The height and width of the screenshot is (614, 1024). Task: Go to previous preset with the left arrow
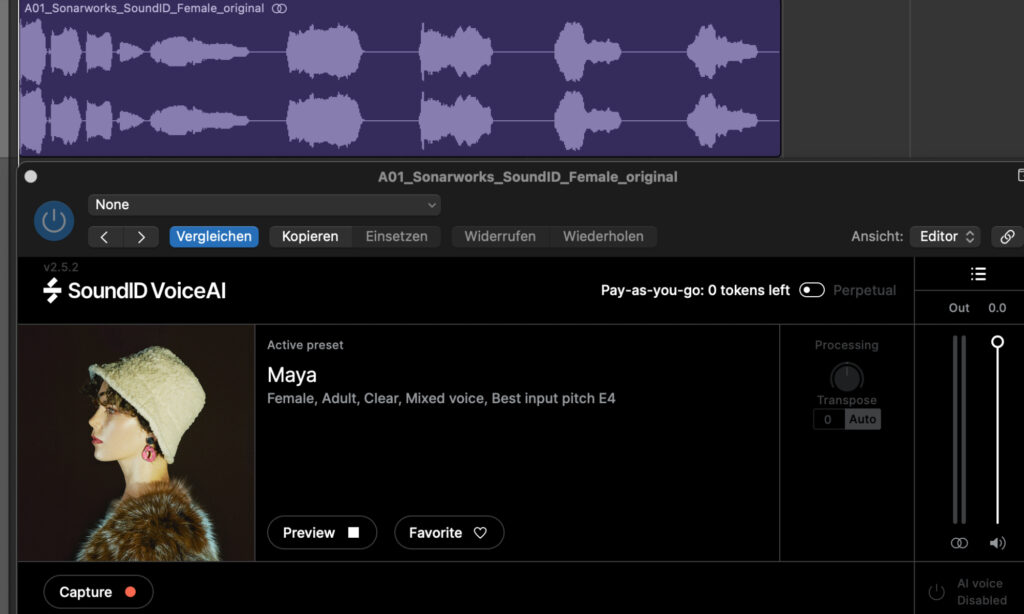coord(104,237)
